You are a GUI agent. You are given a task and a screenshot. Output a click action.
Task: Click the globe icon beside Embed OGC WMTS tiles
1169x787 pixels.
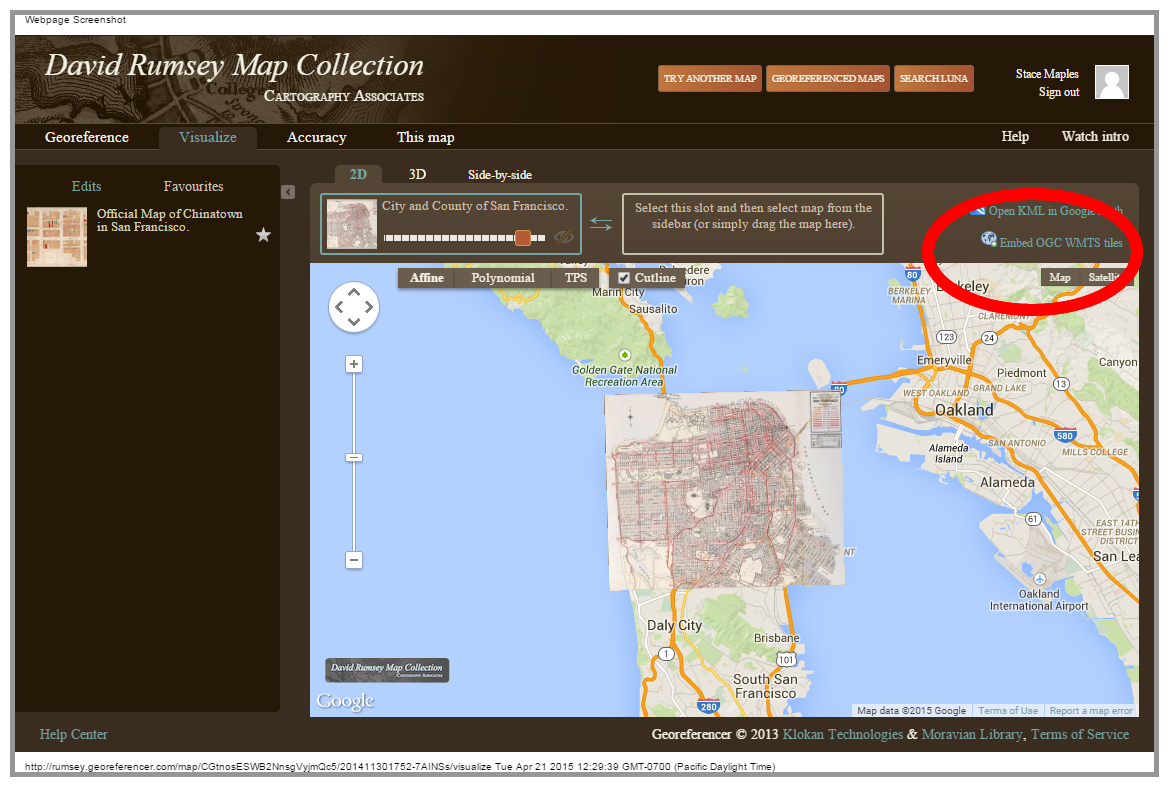click(x=989, y=239)
